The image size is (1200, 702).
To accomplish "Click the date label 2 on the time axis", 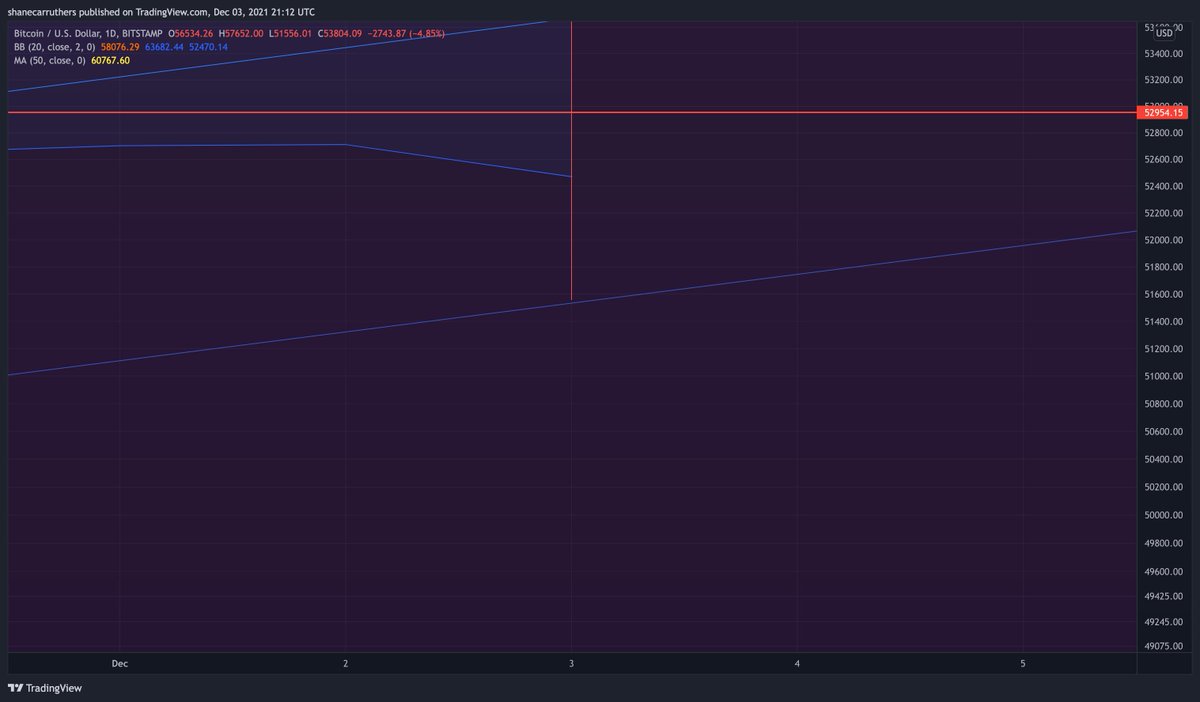I will tap(346, 663).
